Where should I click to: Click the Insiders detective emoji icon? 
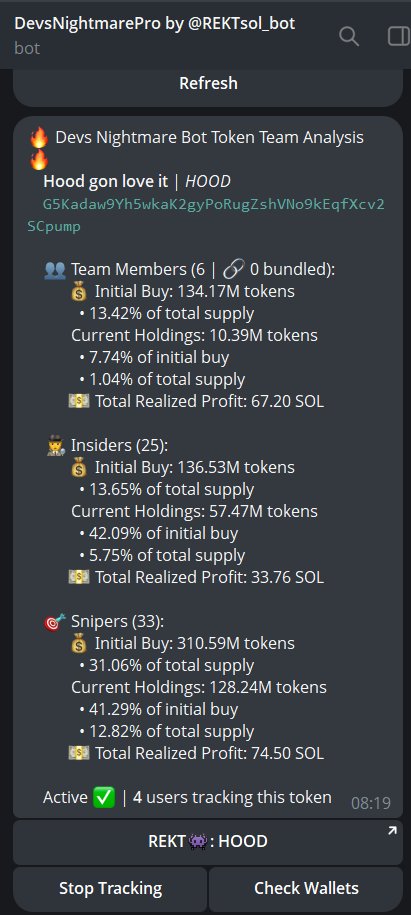[55, 446]
